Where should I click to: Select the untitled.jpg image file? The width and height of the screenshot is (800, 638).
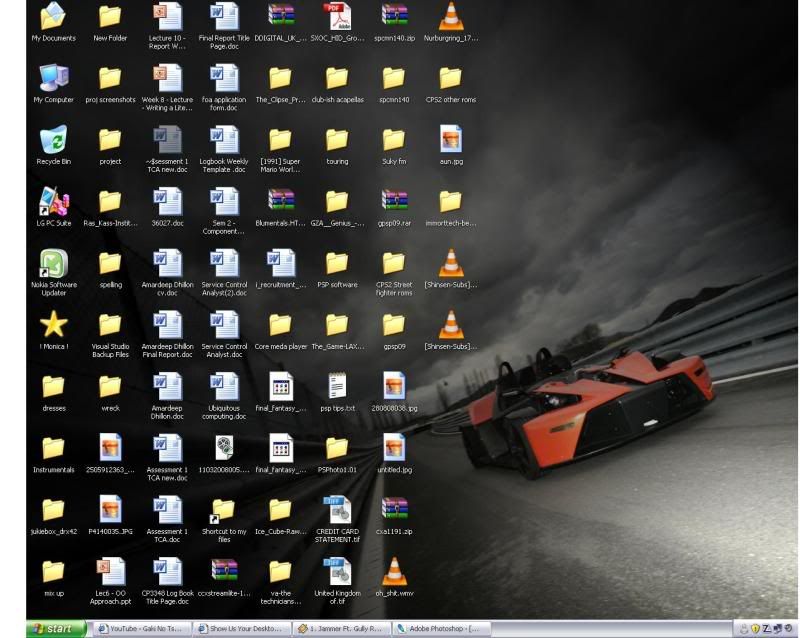tap(394, 448)
